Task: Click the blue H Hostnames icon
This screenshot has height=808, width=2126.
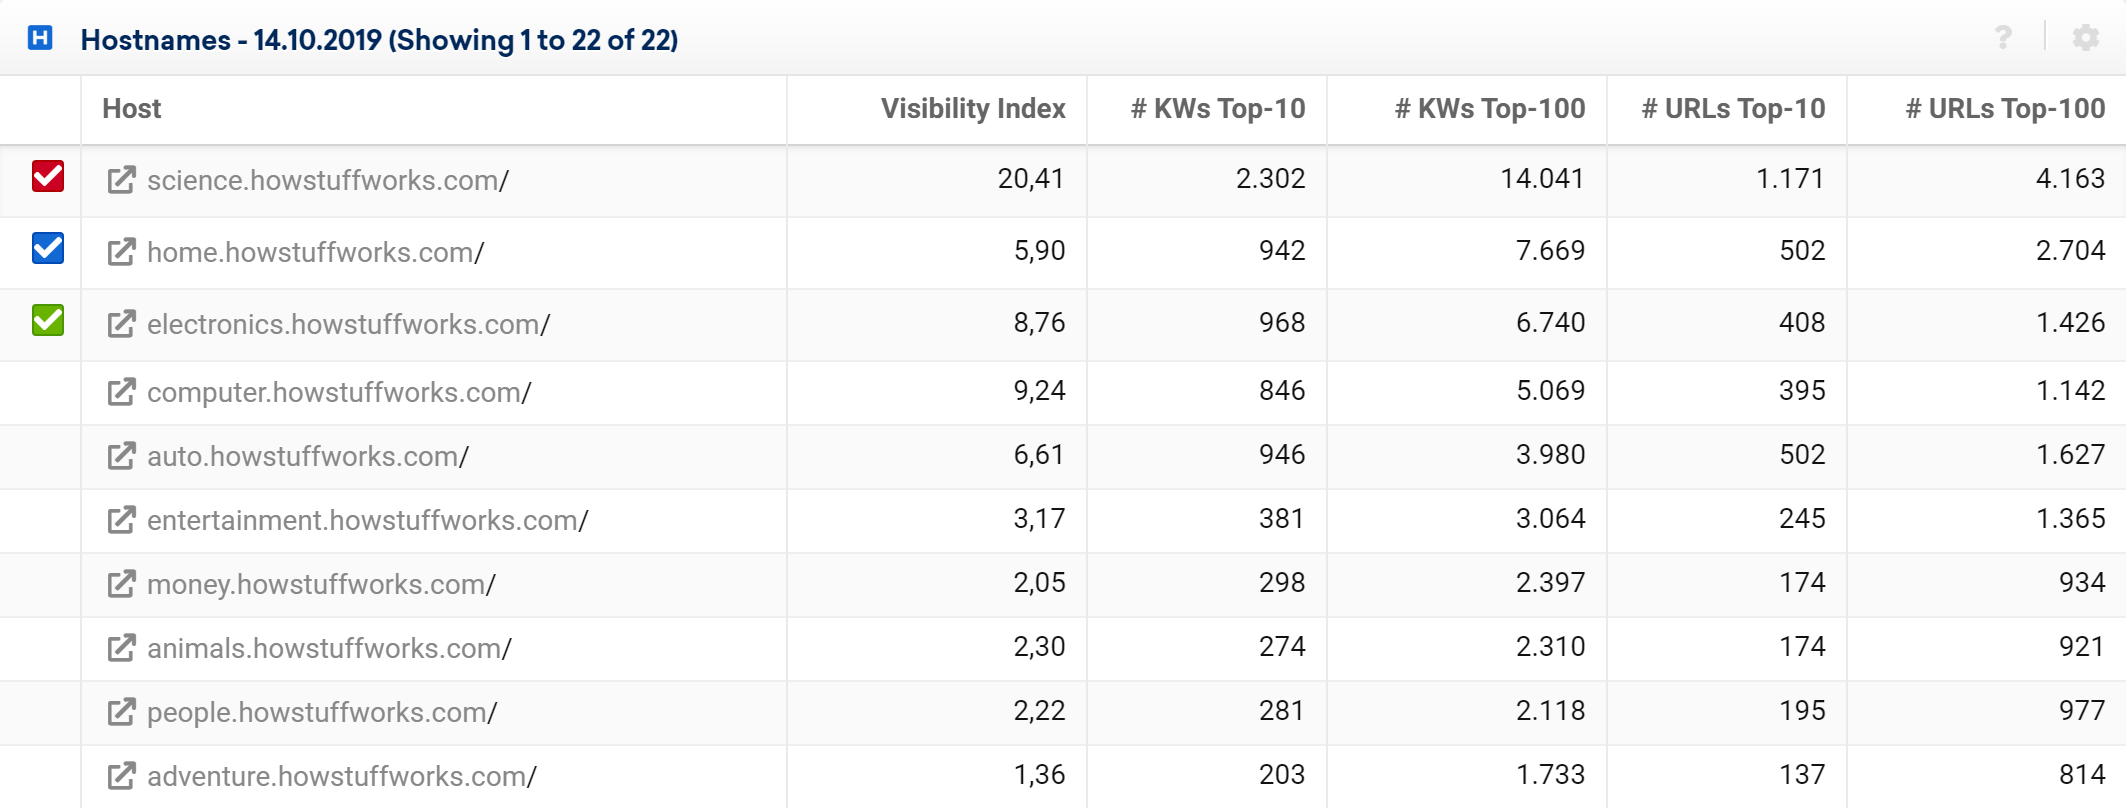Action: tap(40, 38)
